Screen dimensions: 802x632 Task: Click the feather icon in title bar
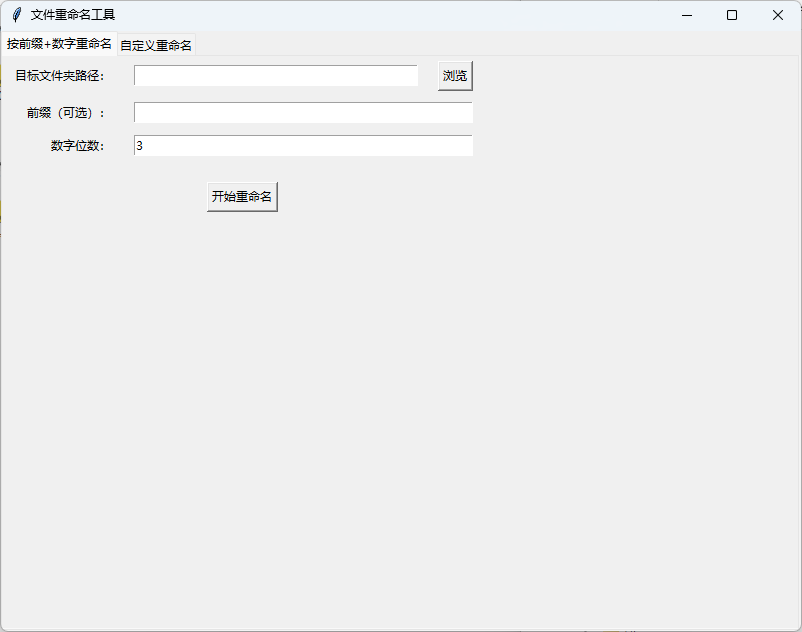tap(17, 15)
